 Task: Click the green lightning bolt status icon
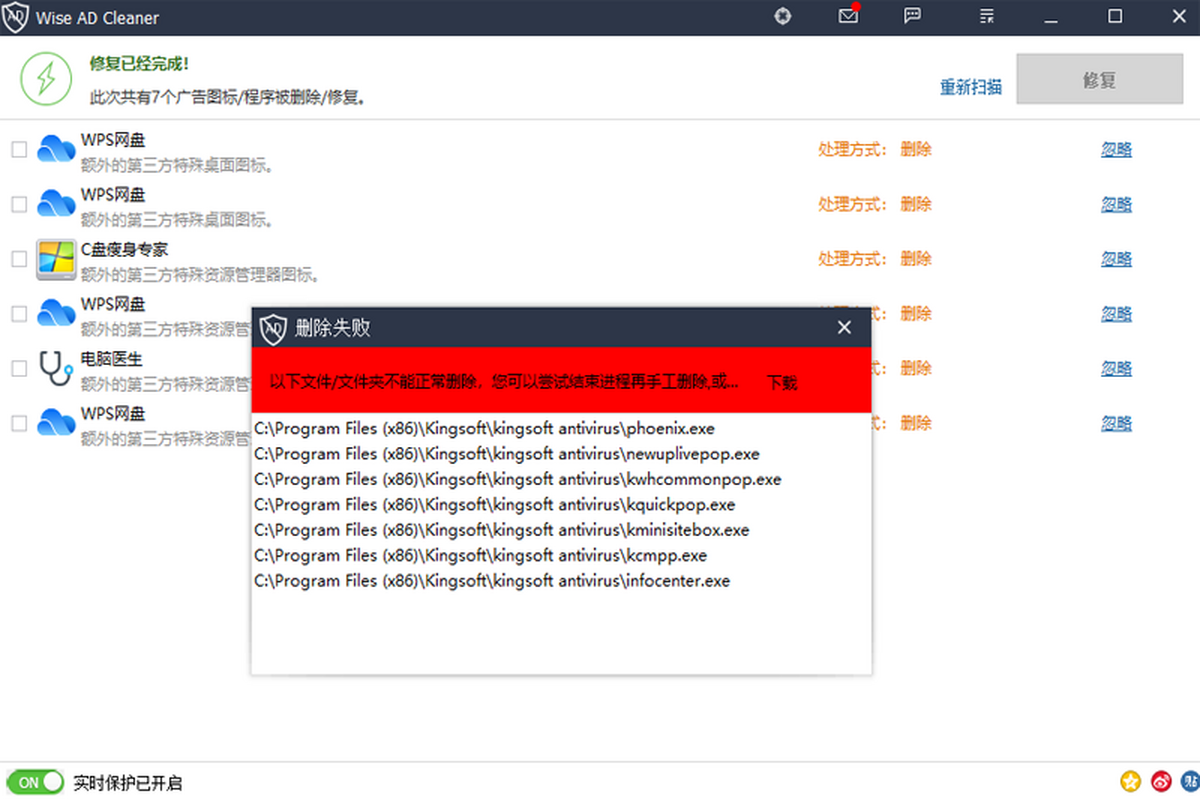pos(47,78)
